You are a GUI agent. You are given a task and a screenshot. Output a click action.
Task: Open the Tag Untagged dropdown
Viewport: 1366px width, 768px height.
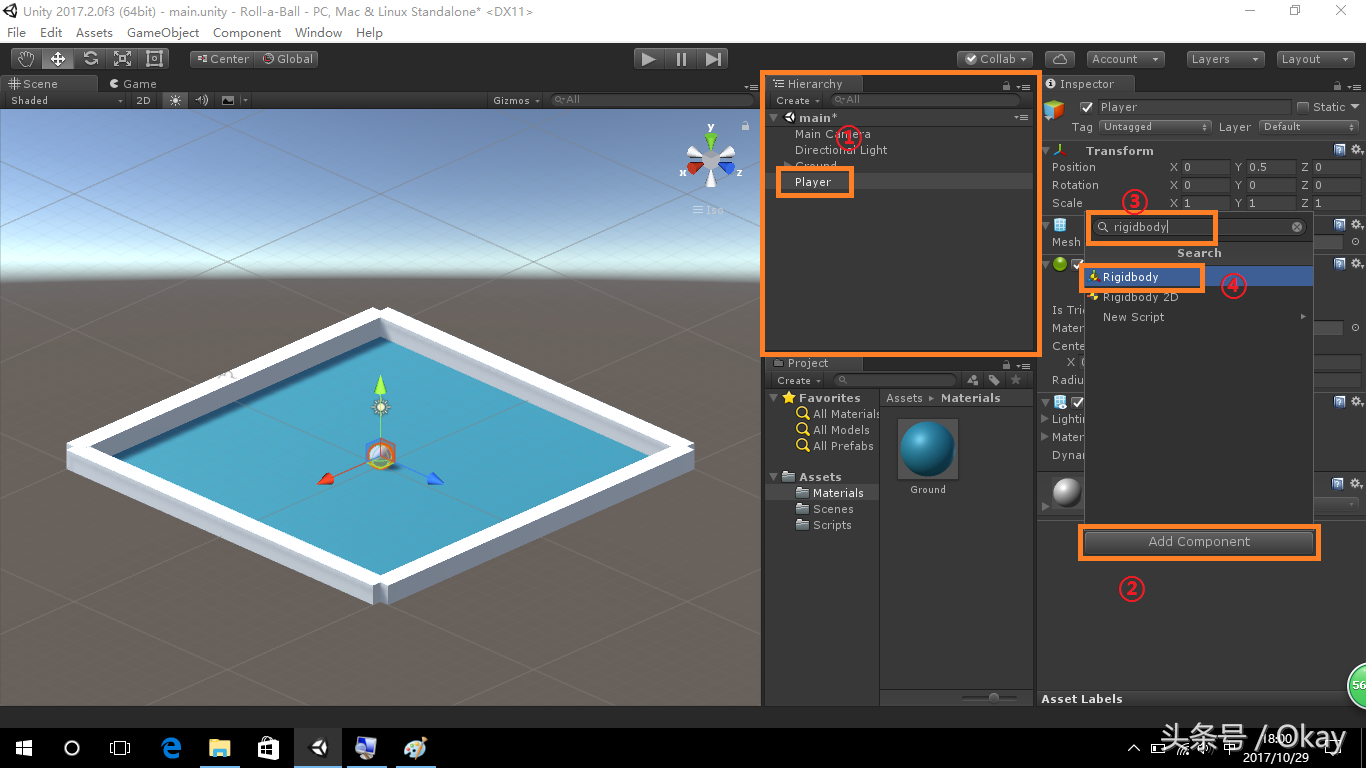coord(1156,127)
